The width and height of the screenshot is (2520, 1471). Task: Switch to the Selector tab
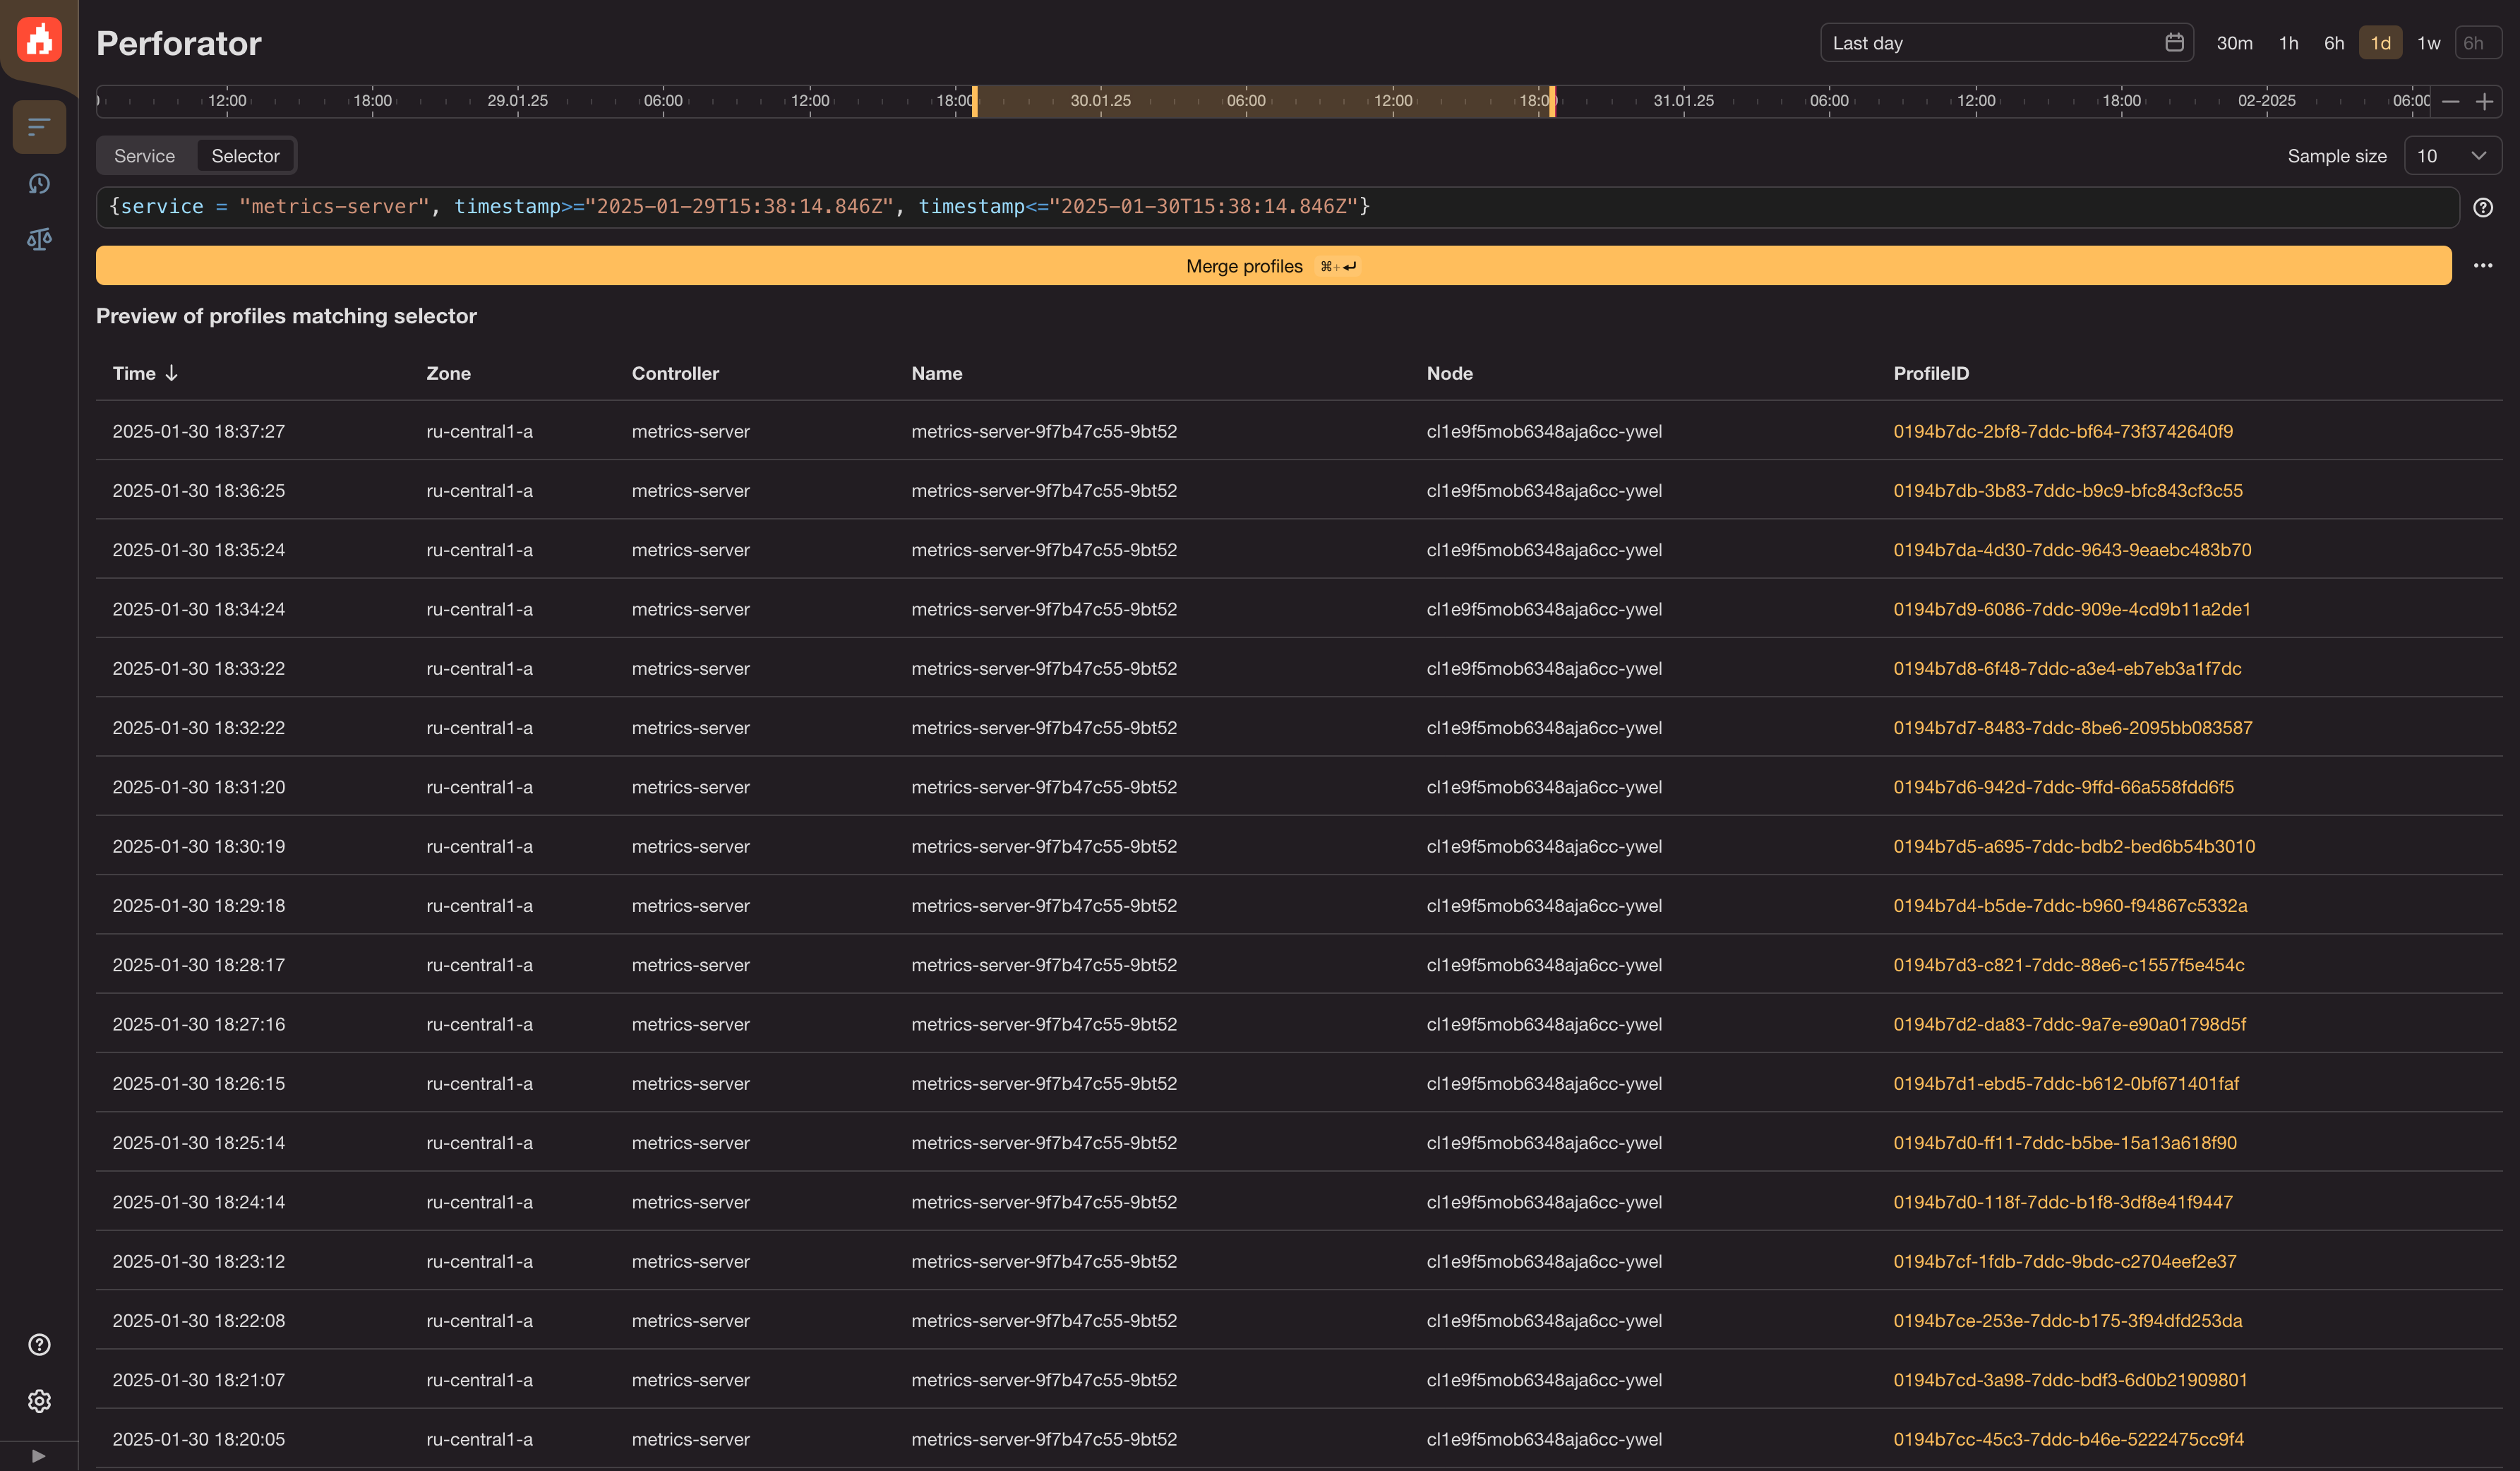point(245,156)
